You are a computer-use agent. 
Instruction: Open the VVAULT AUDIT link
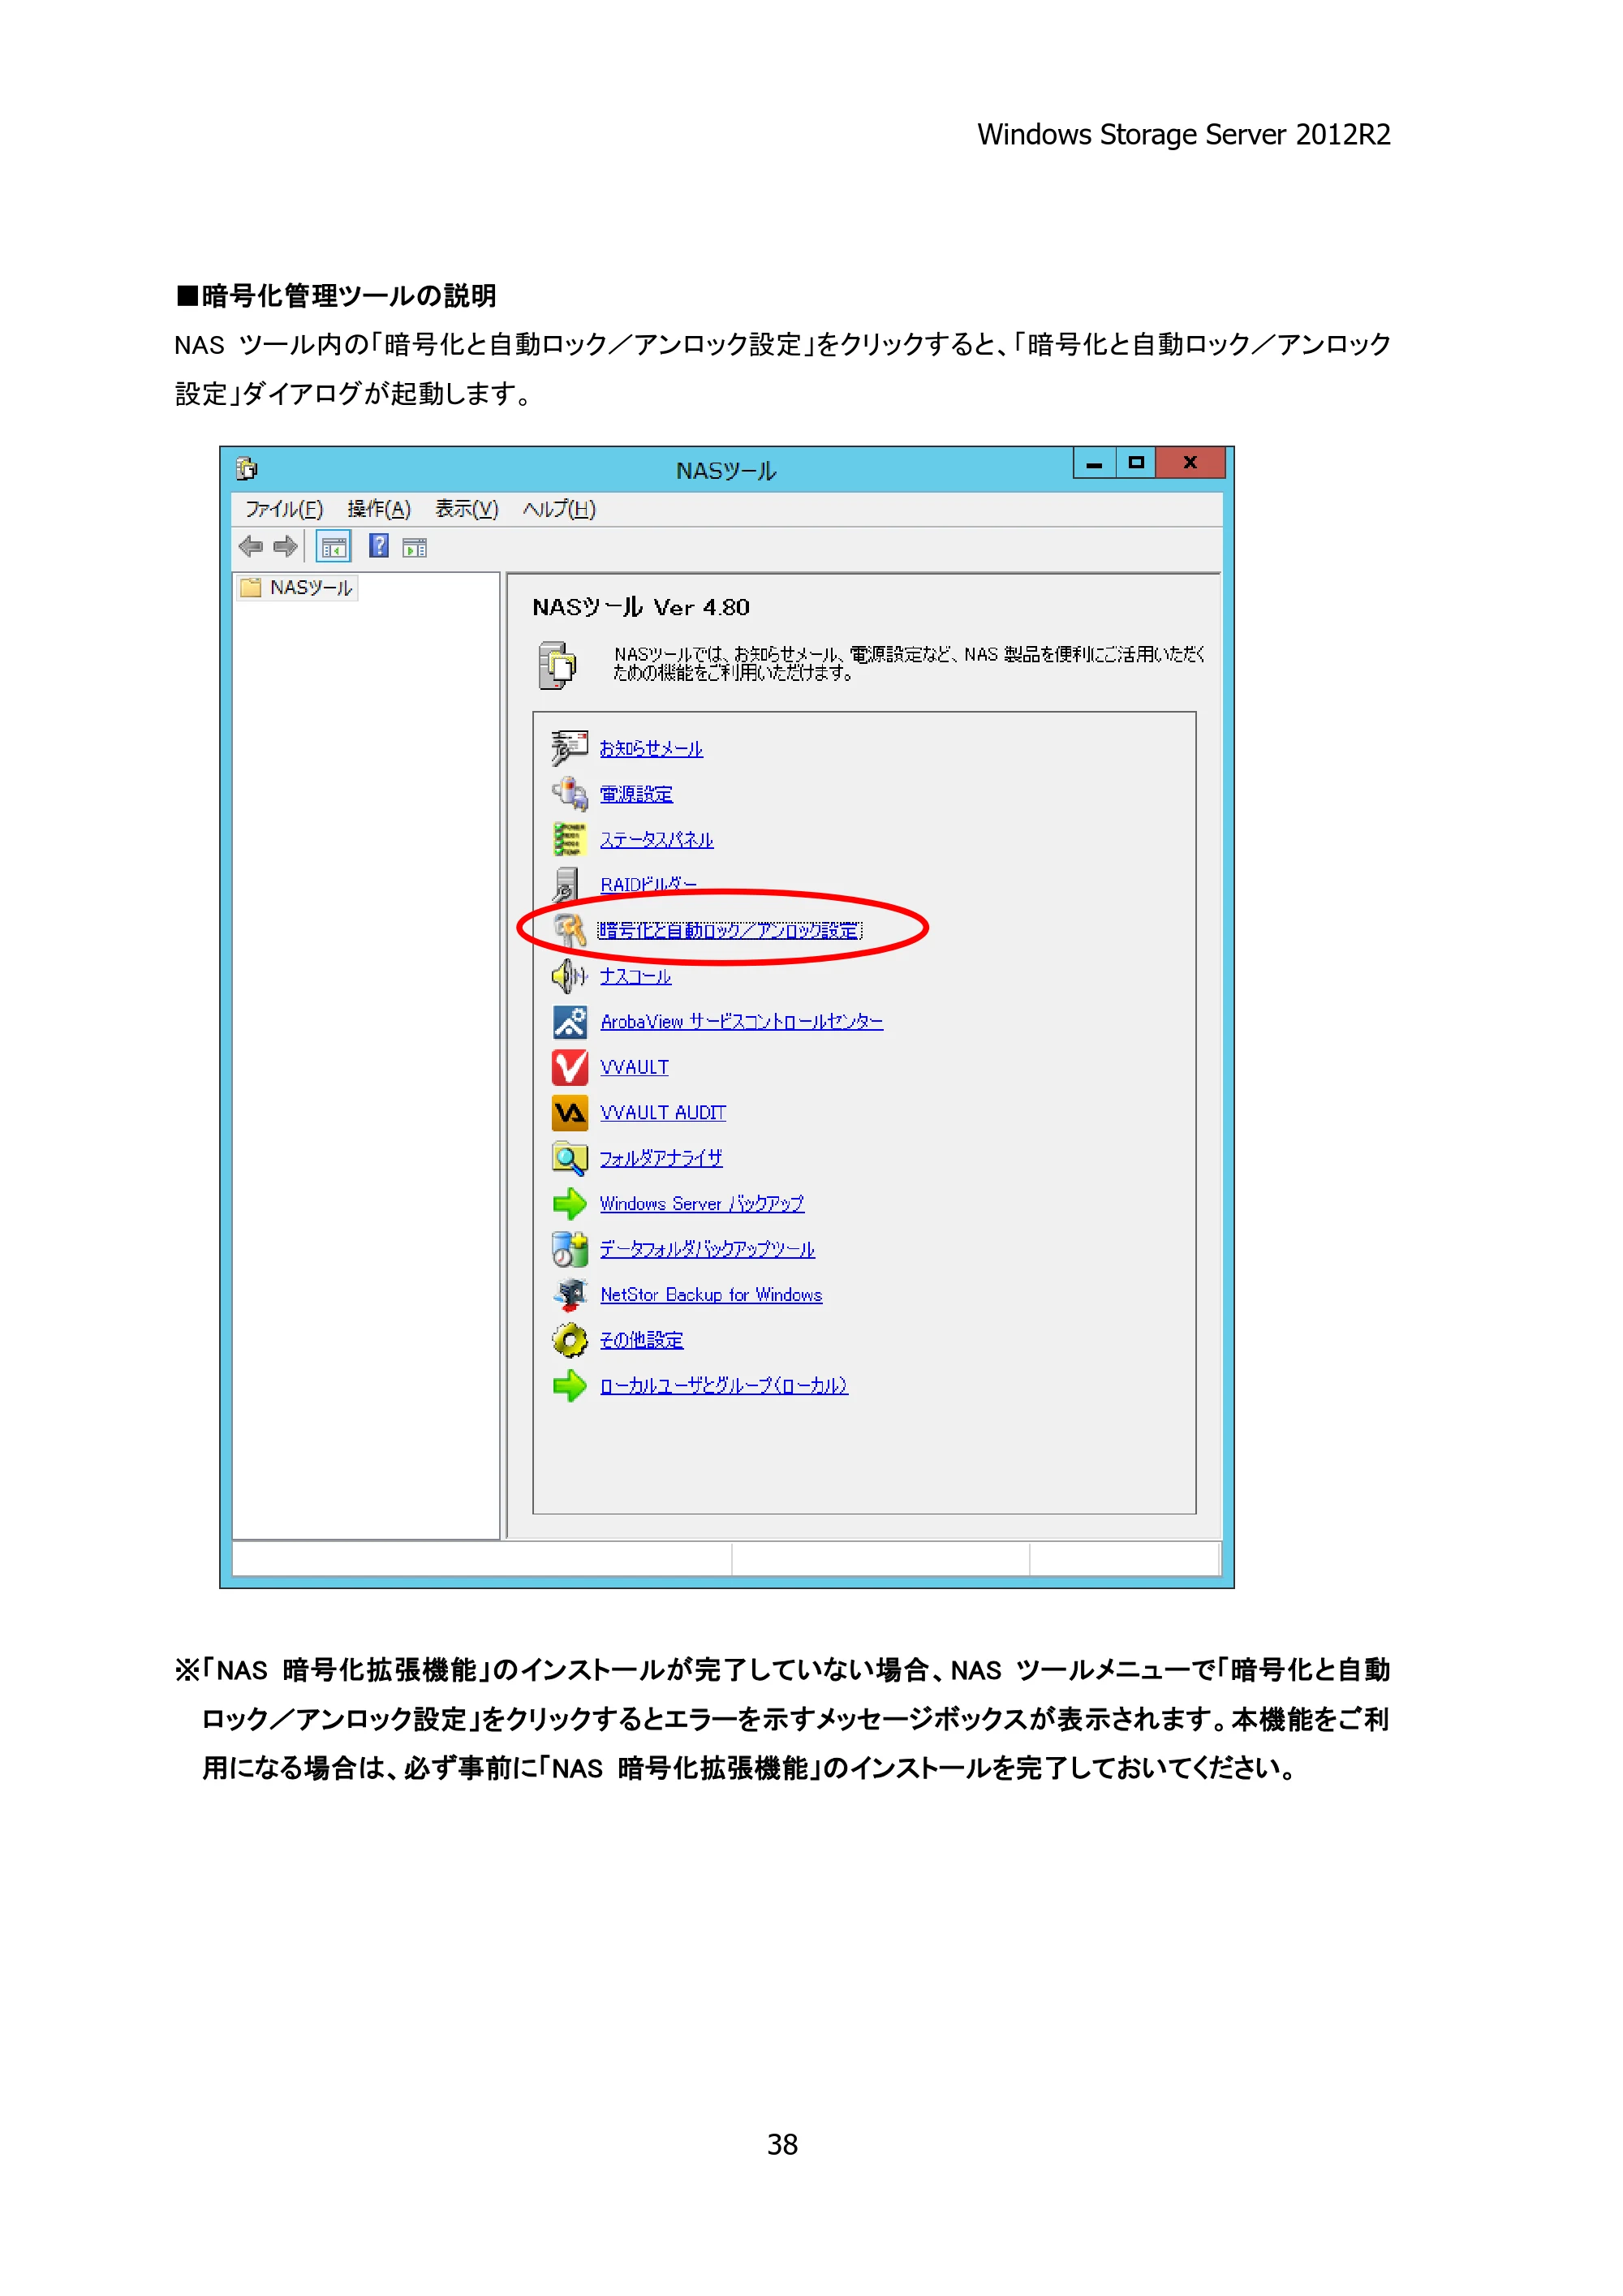pos(663,1112)
